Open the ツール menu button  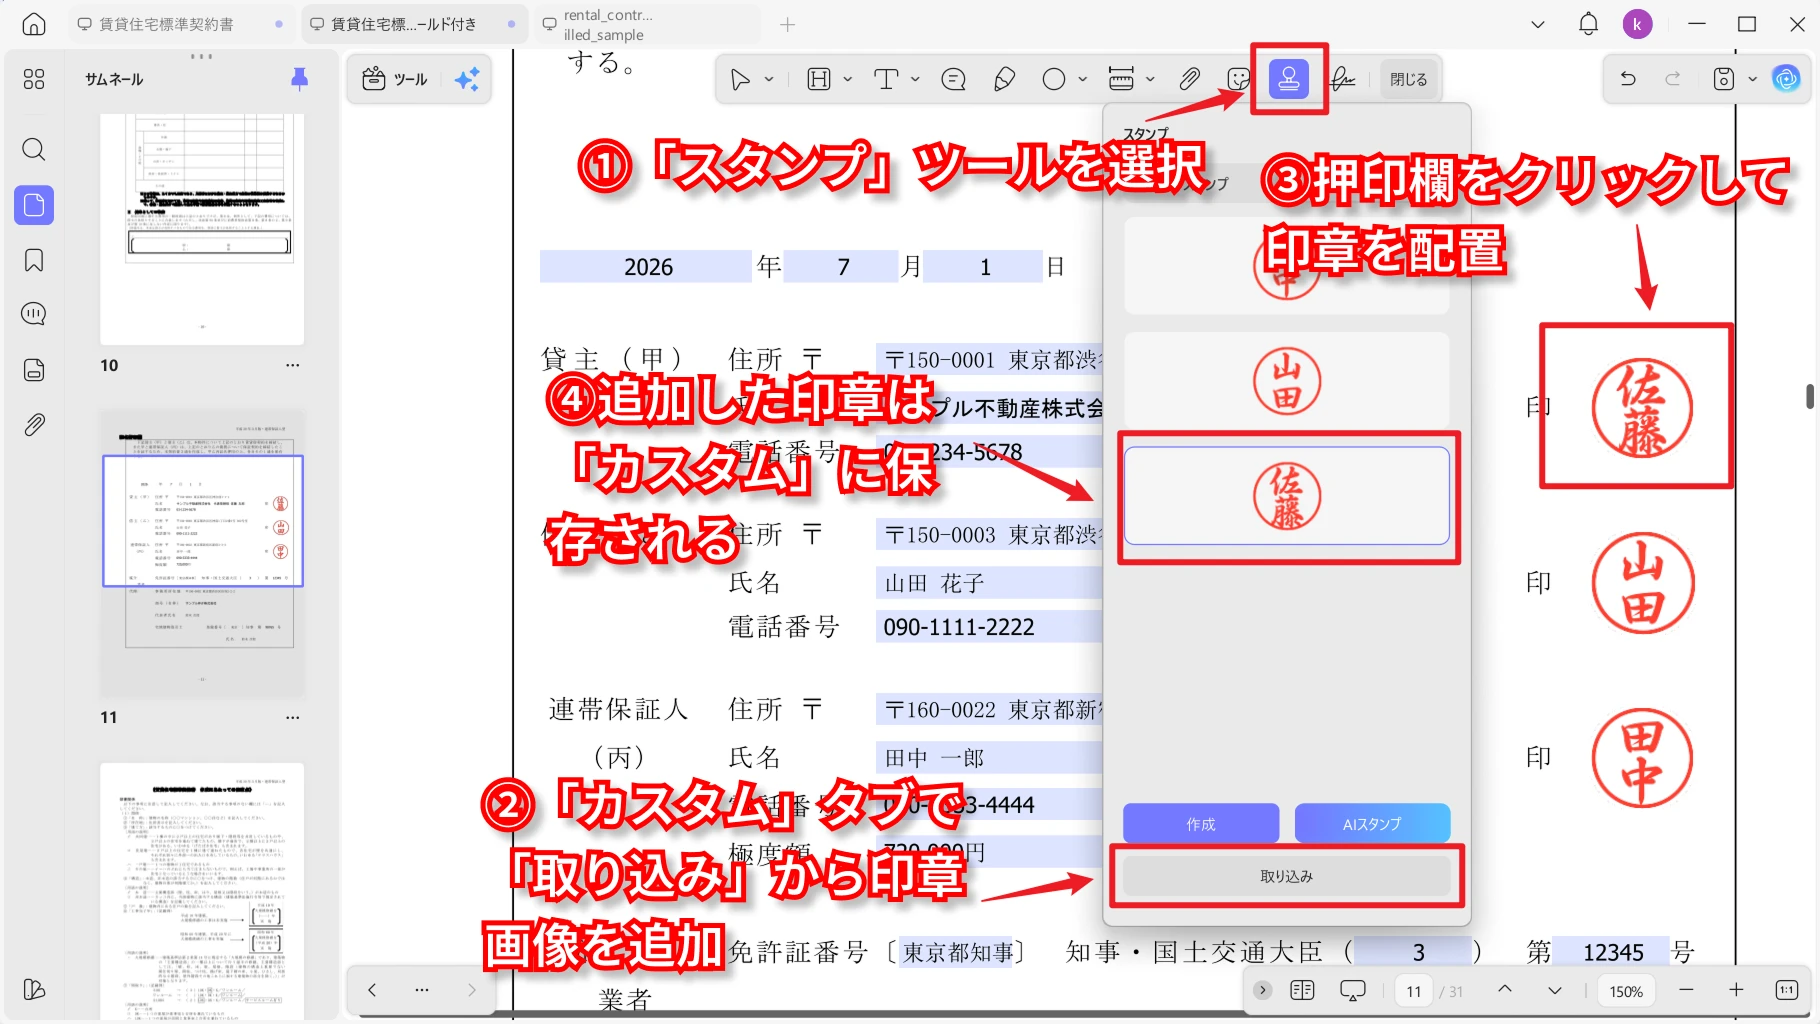(x=396, y=79)
